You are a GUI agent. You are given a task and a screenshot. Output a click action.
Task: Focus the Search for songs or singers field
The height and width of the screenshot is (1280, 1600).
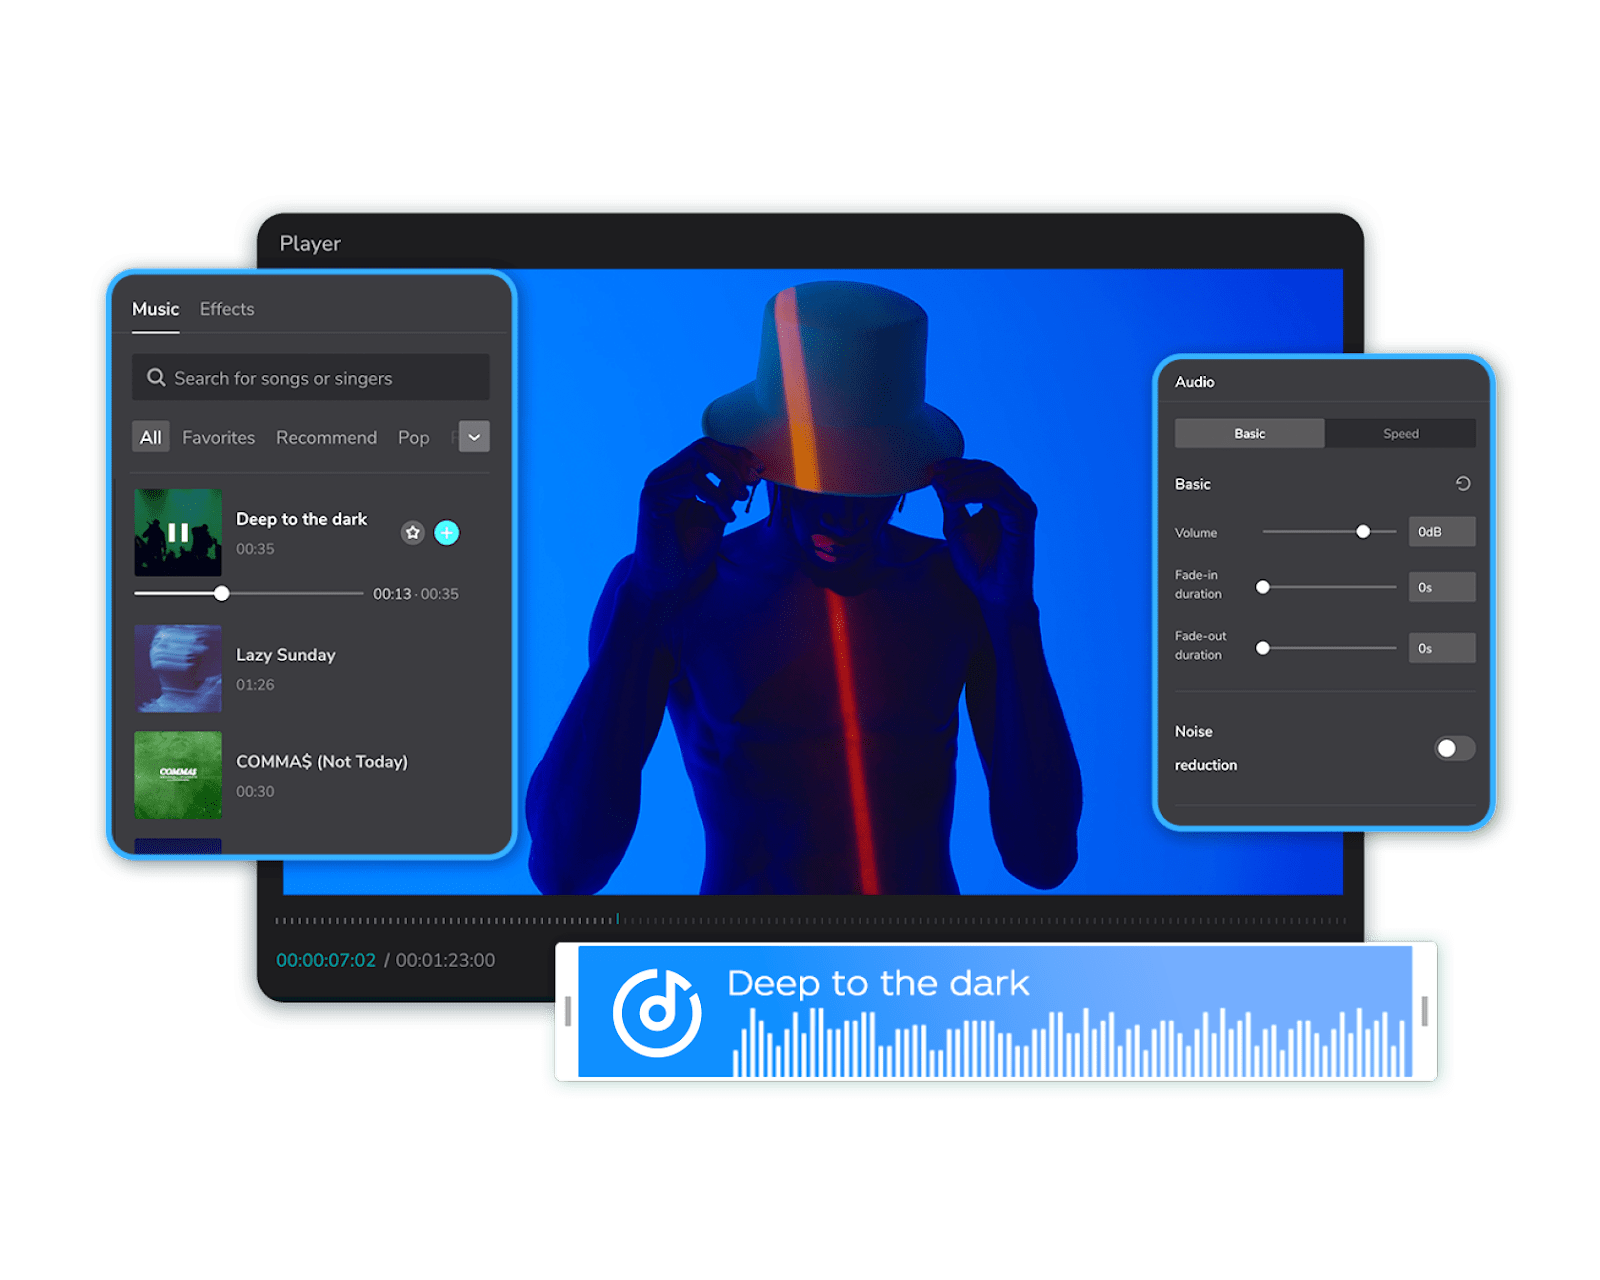(x=311, y=377)
